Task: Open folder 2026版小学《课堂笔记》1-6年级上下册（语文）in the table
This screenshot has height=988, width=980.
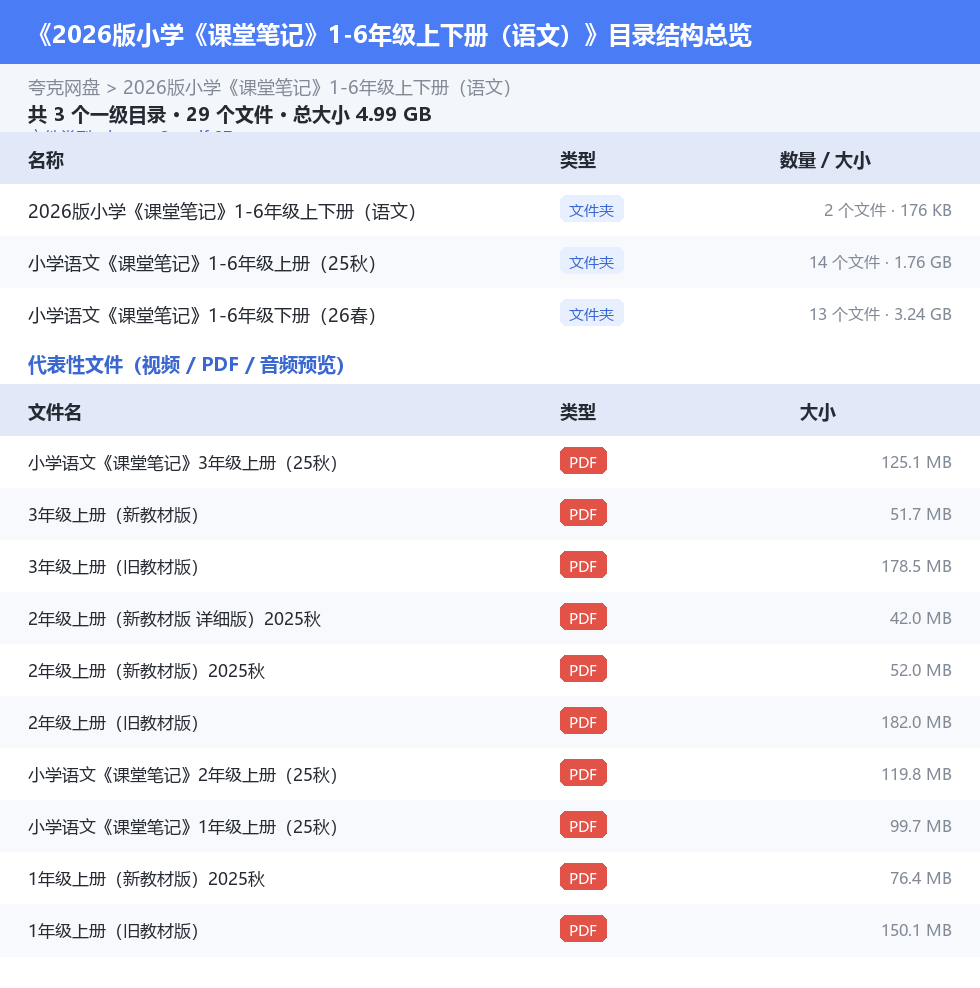Action: click(x=222, y=211)
